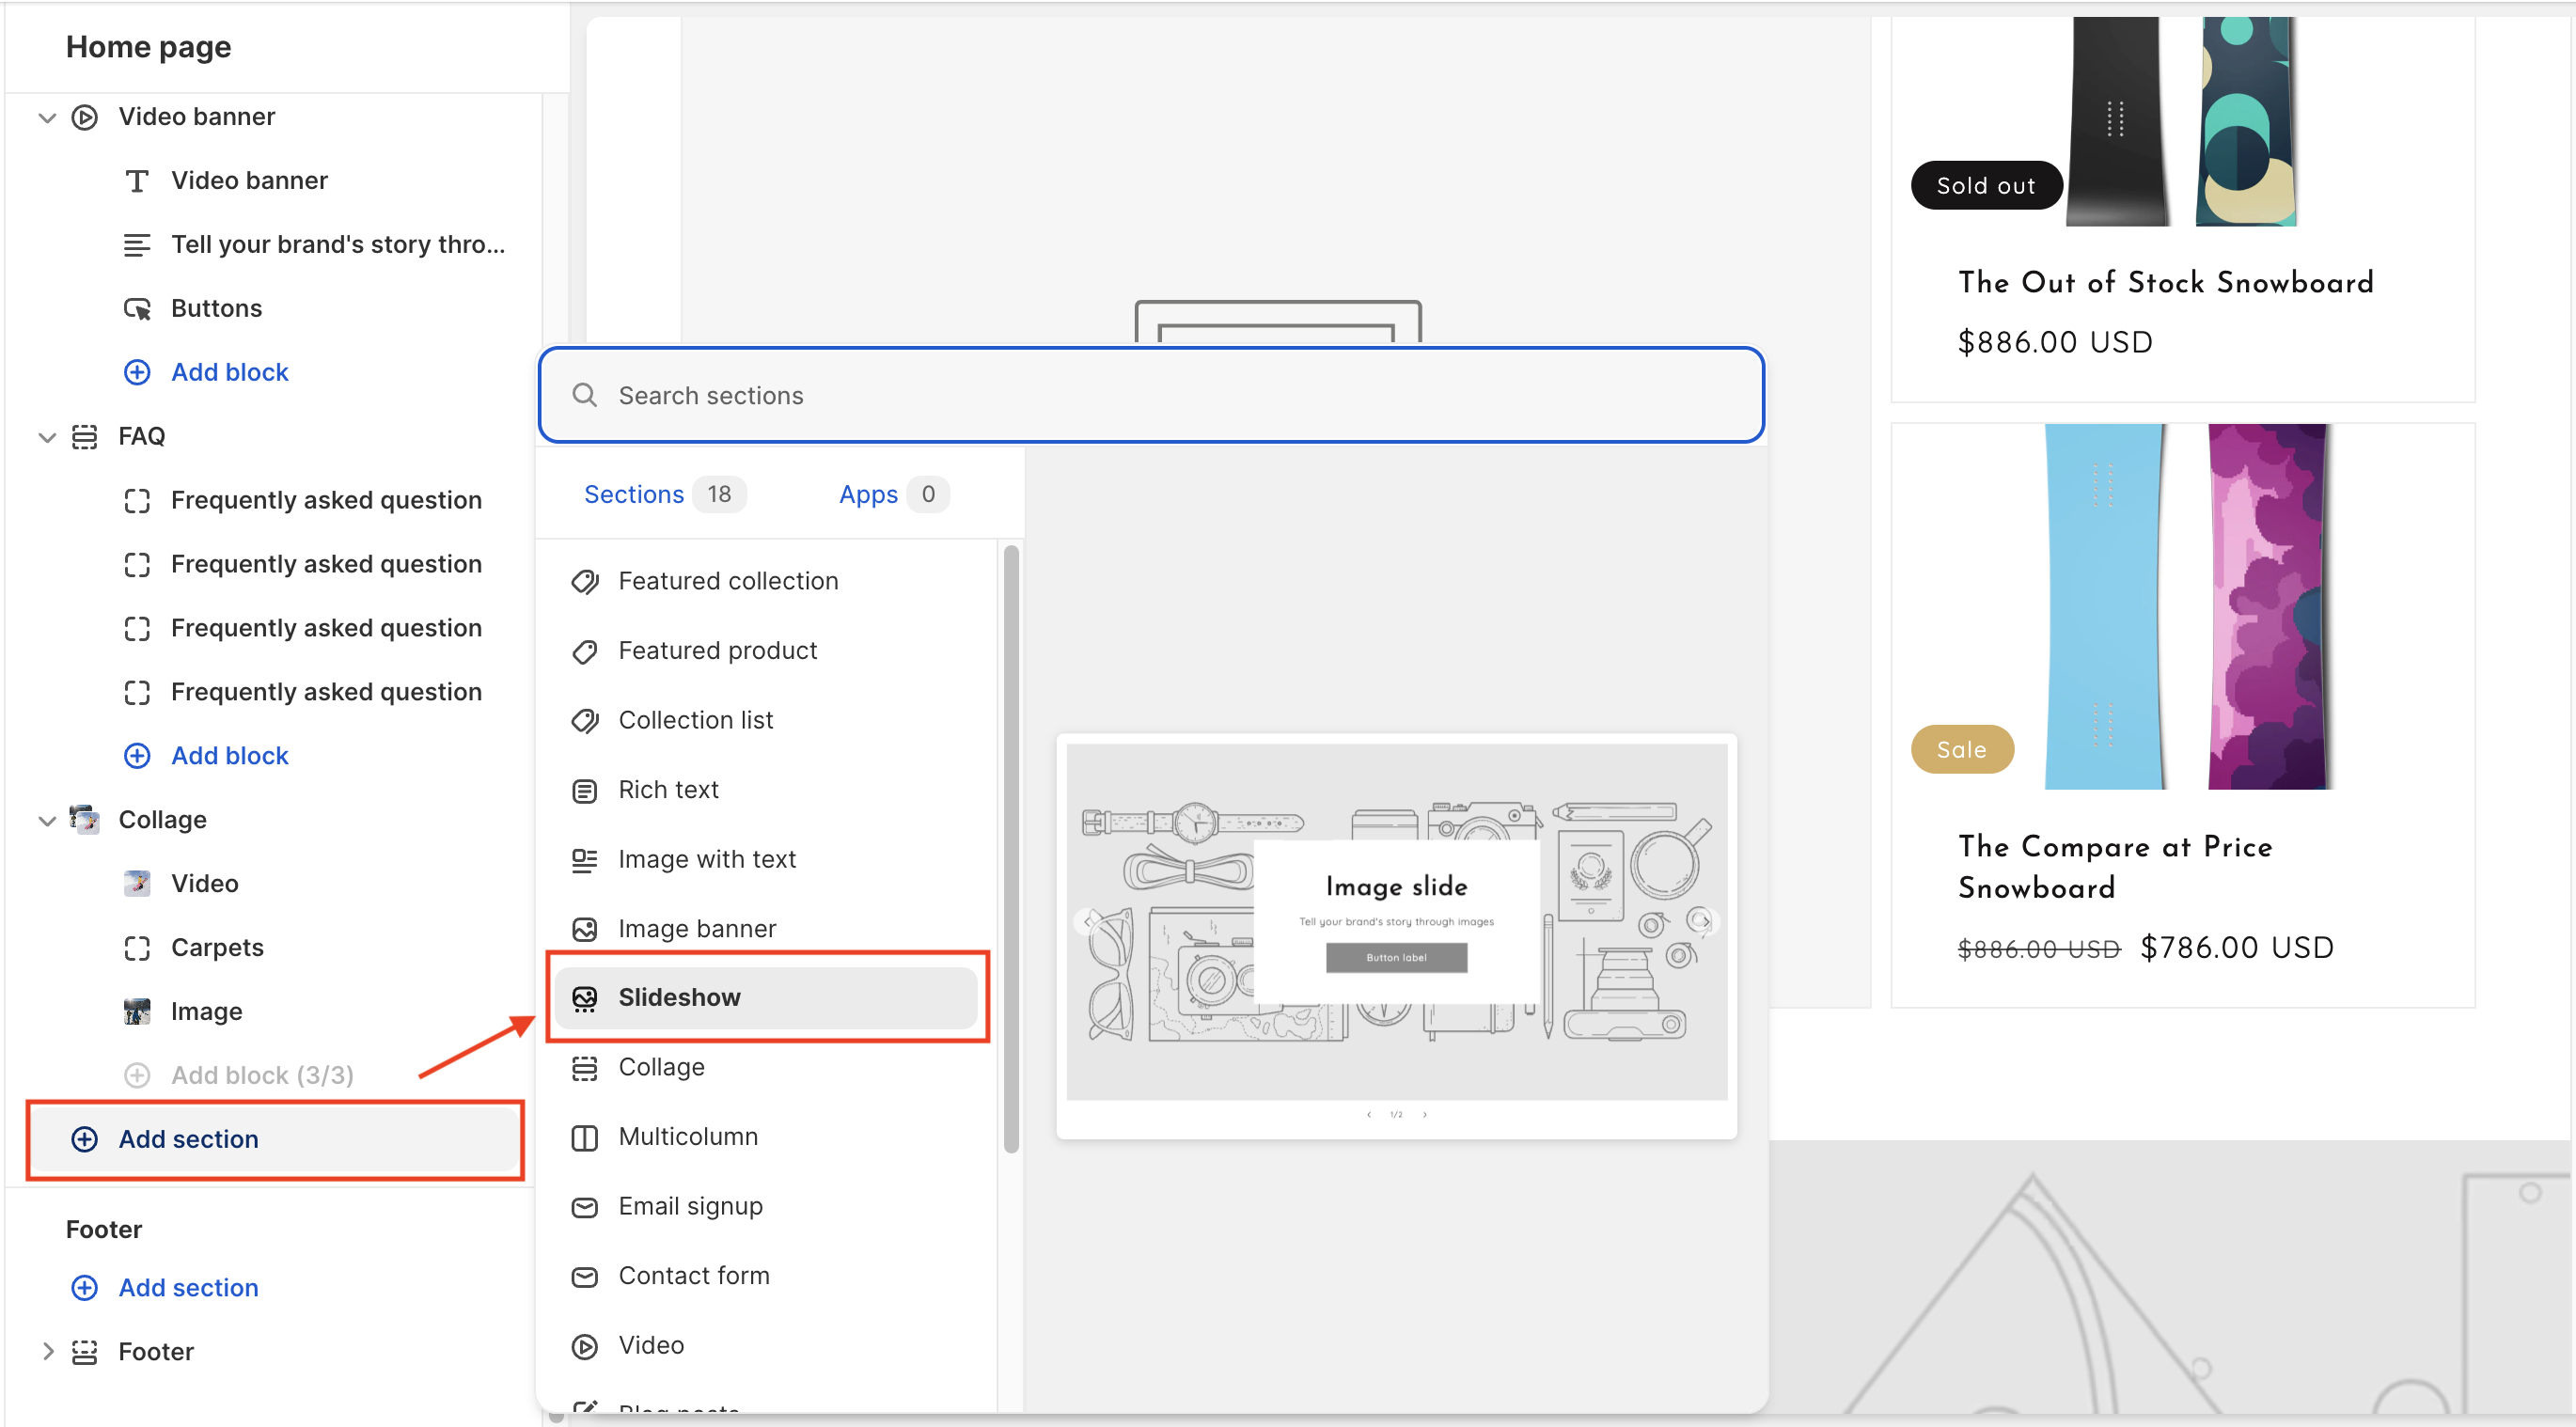Click the section list scrollbar
The height and width of the screenshot is (1427, 2576).
coord(1010,848)
